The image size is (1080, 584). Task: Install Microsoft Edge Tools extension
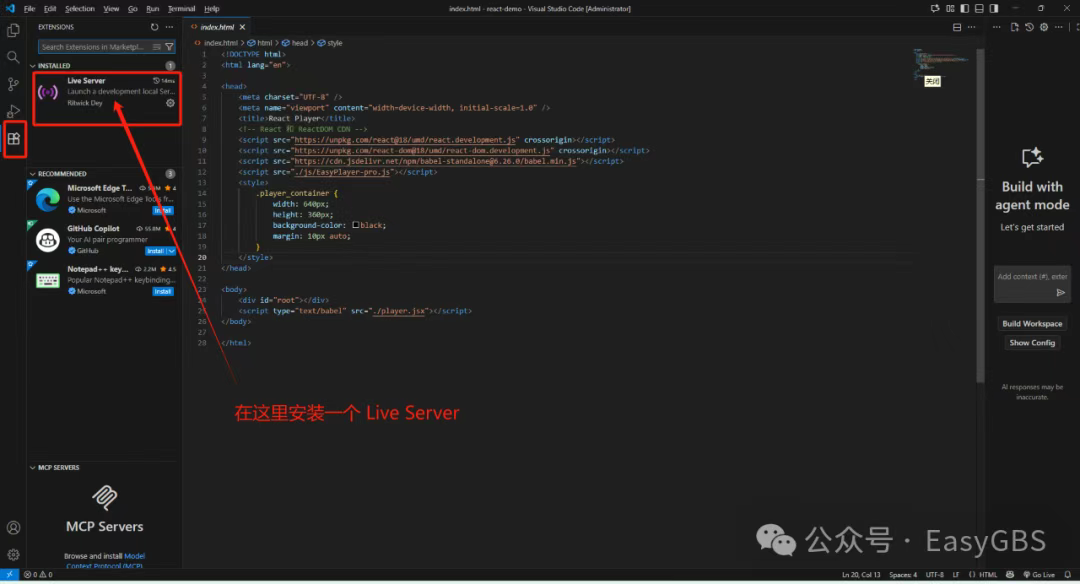pos(163,211)
